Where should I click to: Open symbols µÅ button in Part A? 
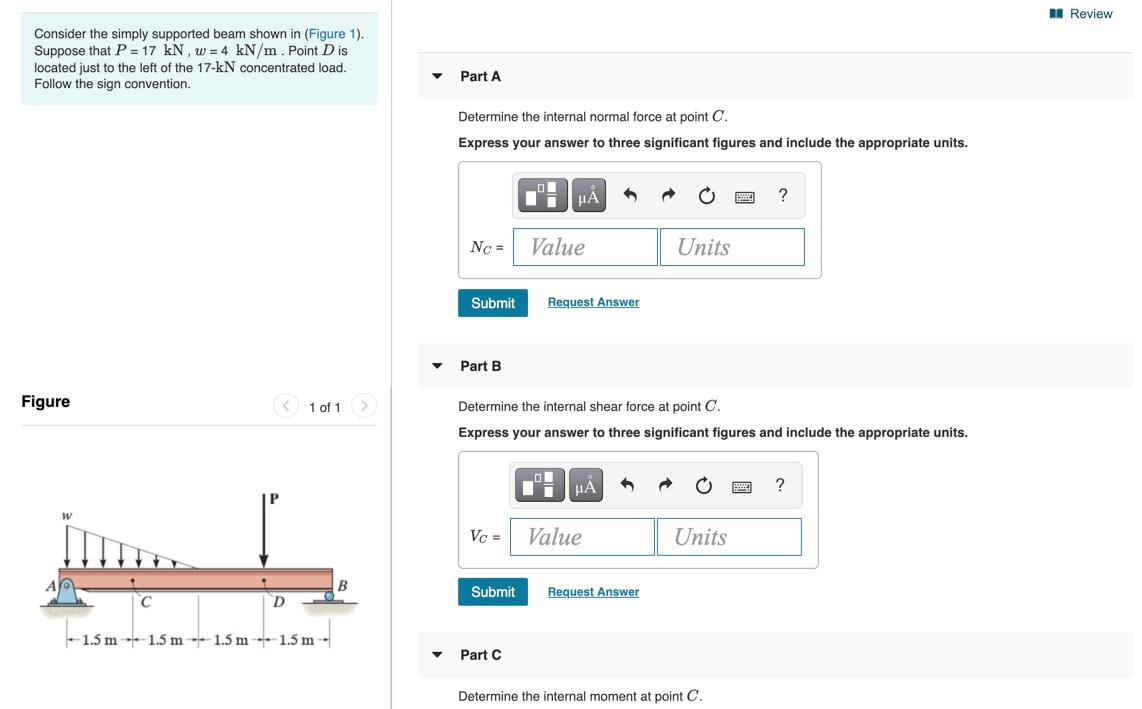(588, 195)
